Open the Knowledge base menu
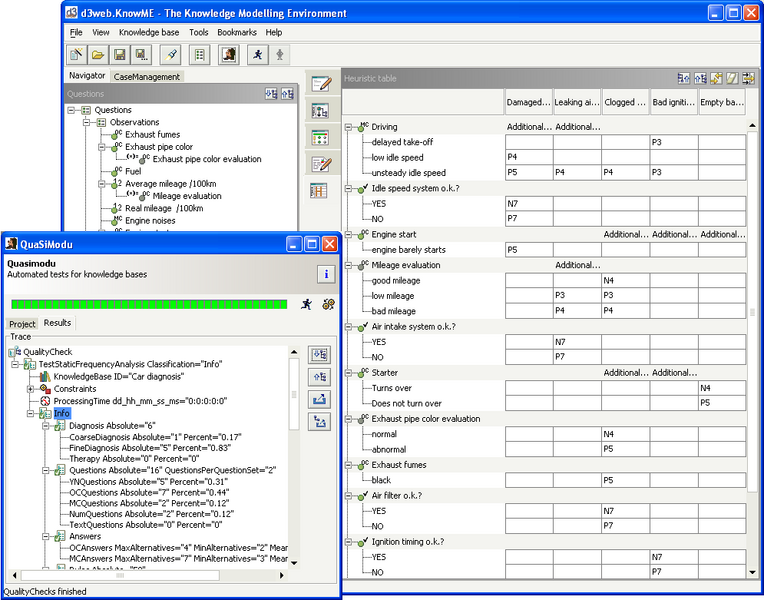The width and height of the screenshot is (764, 600). click(149, 32)
